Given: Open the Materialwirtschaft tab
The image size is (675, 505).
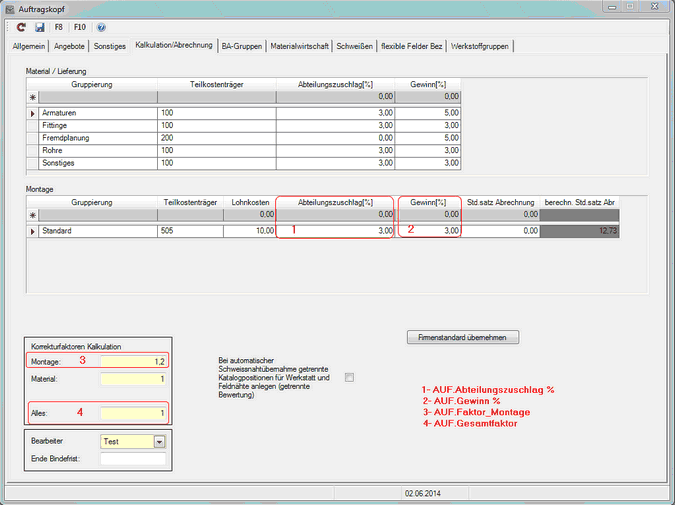Looking at the screenshot, I should 301,46.
